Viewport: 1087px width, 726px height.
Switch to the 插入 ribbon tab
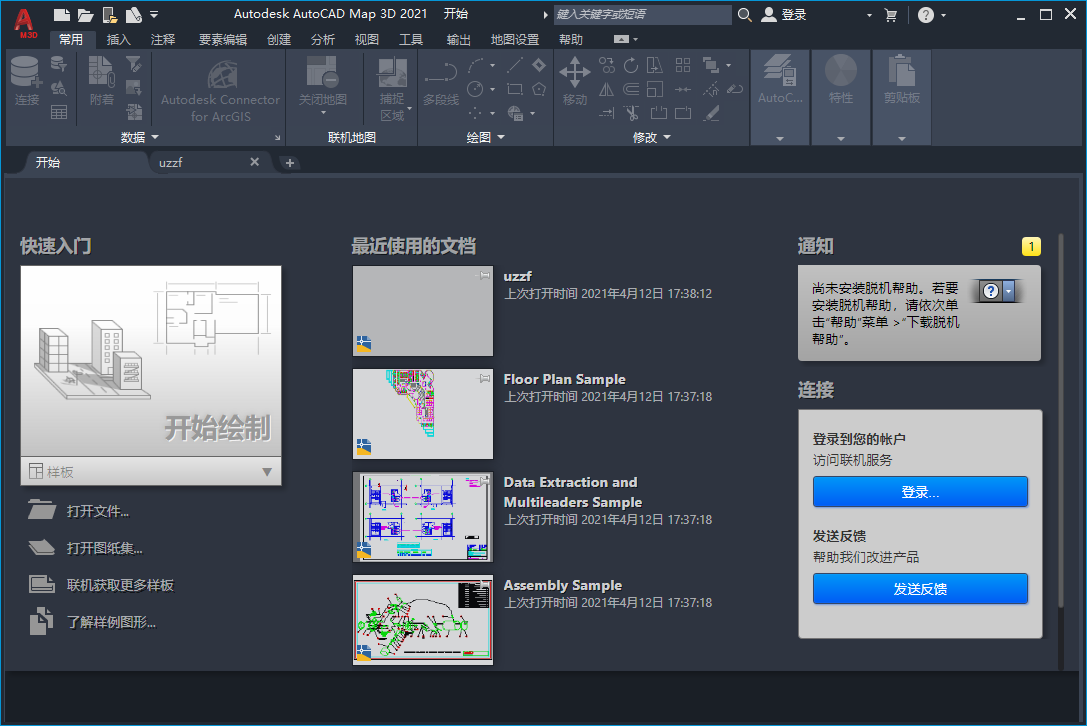click(x=119, y=40)
